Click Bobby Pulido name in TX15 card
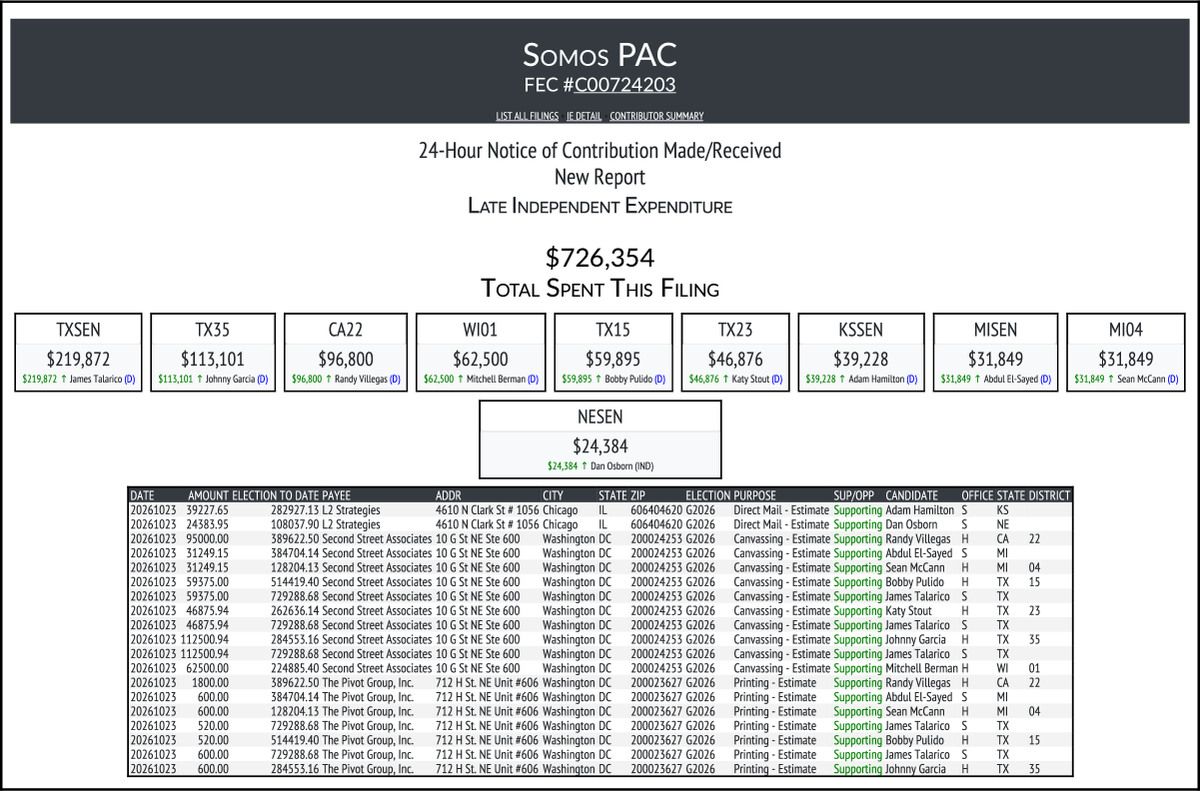Viewport: 1200px width, 791px height. [x=629, y=380]
